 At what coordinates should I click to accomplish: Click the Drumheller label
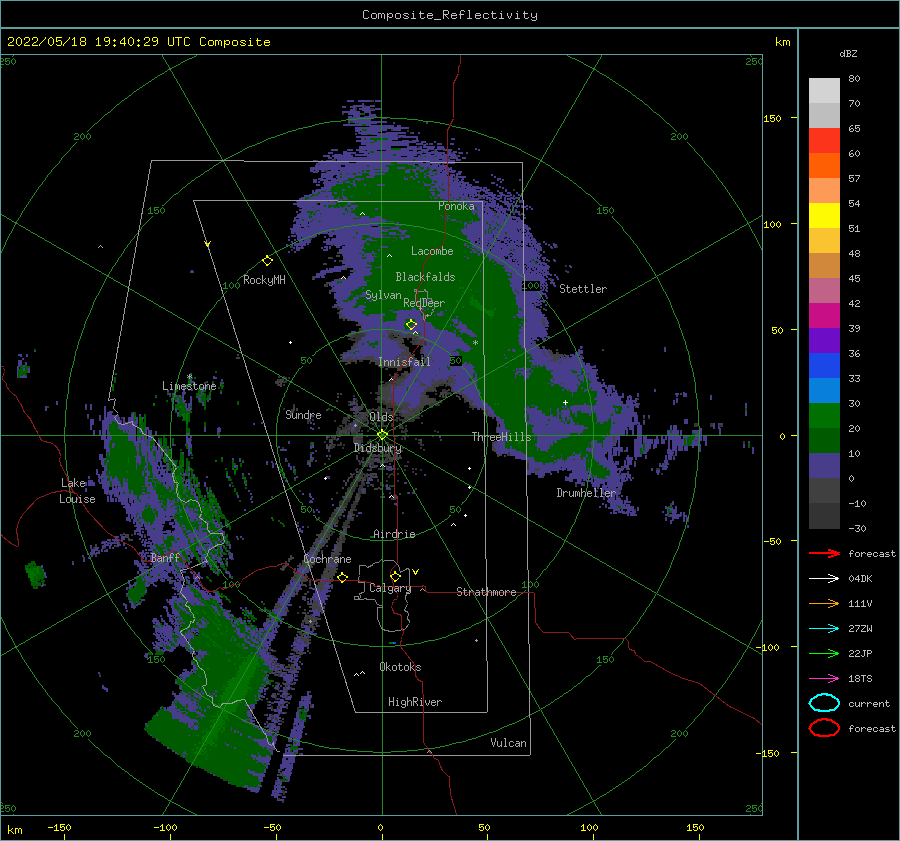(x=586, y=493)
